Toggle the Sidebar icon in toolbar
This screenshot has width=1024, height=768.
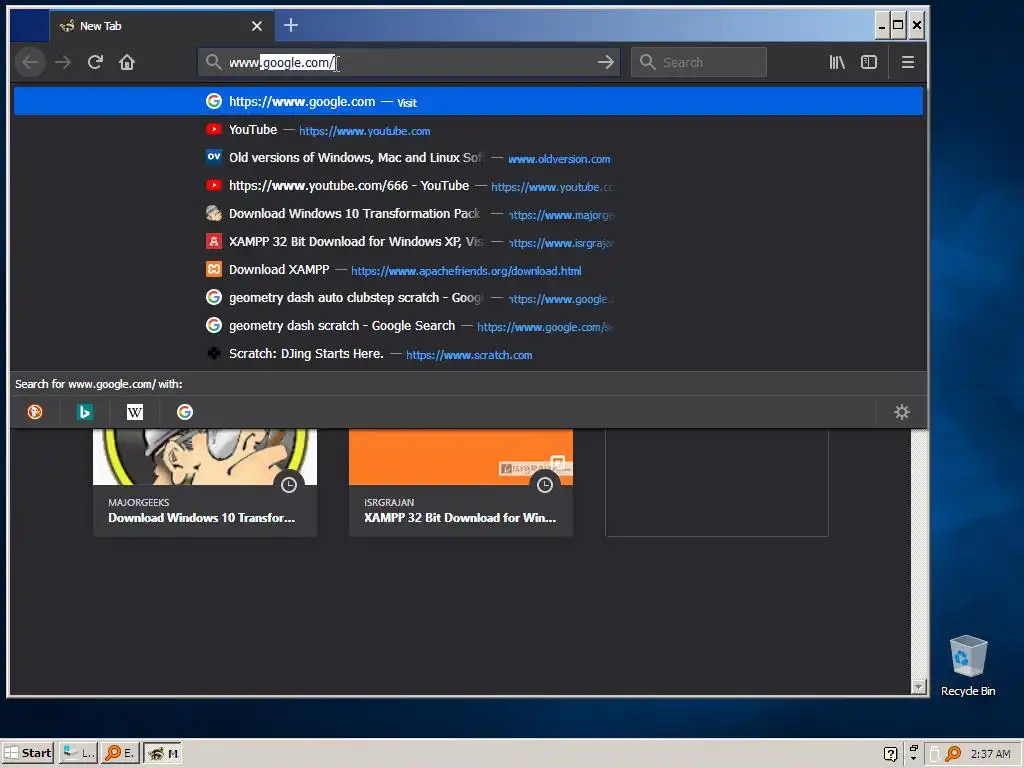point(869,62)
